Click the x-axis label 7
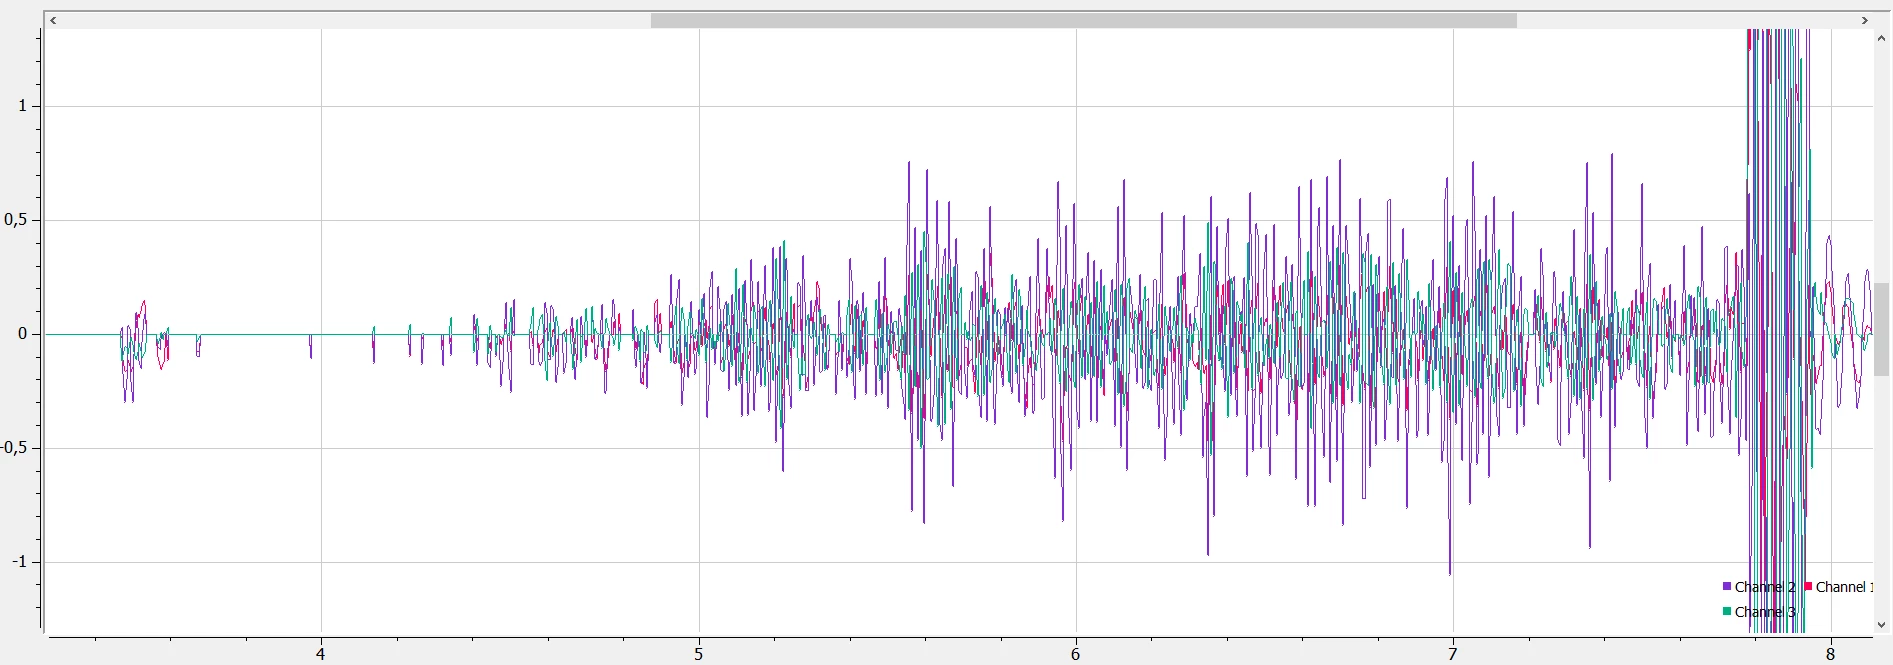This screenshot has height=665, width=1893. point(1453,654)
